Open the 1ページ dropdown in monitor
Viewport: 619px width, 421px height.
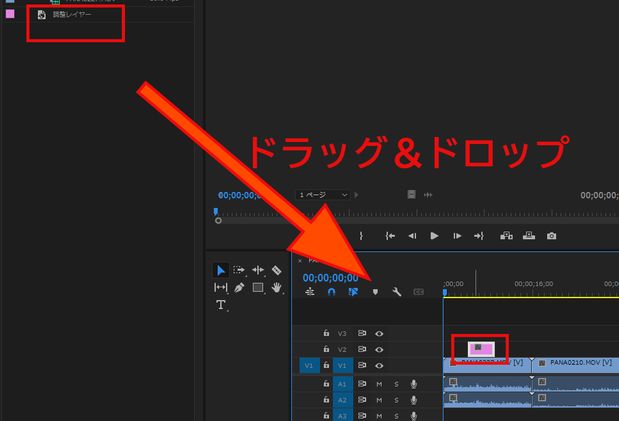[323, 195]
